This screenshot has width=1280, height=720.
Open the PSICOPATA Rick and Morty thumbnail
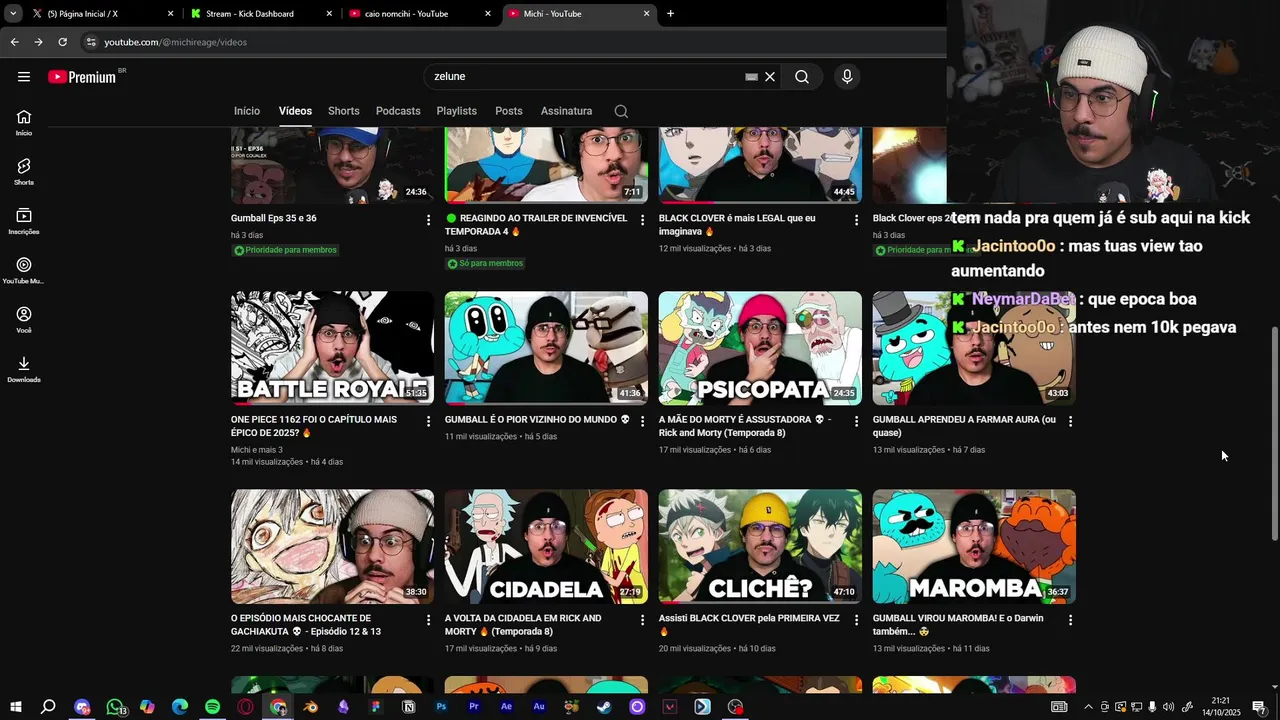[760, 348]
